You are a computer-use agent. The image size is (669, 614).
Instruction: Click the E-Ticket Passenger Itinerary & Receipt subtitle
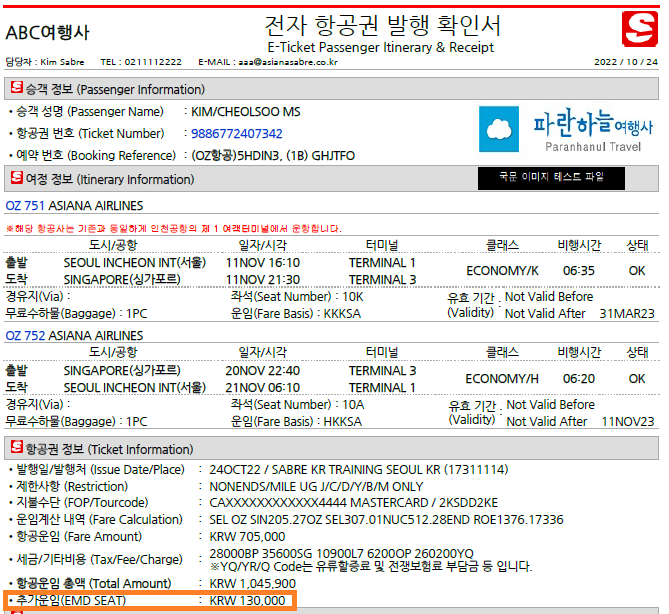[x=380, y=47]
